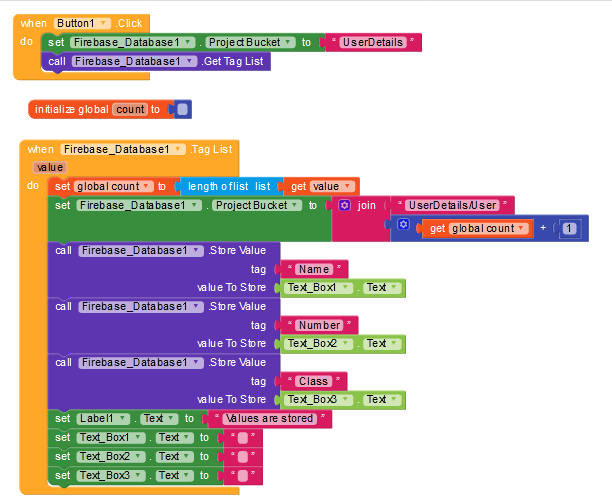The width and height of the screenshot is (612, 499).
Task: Click the "Values are stored" text field
Action: [x=269, y=419]
